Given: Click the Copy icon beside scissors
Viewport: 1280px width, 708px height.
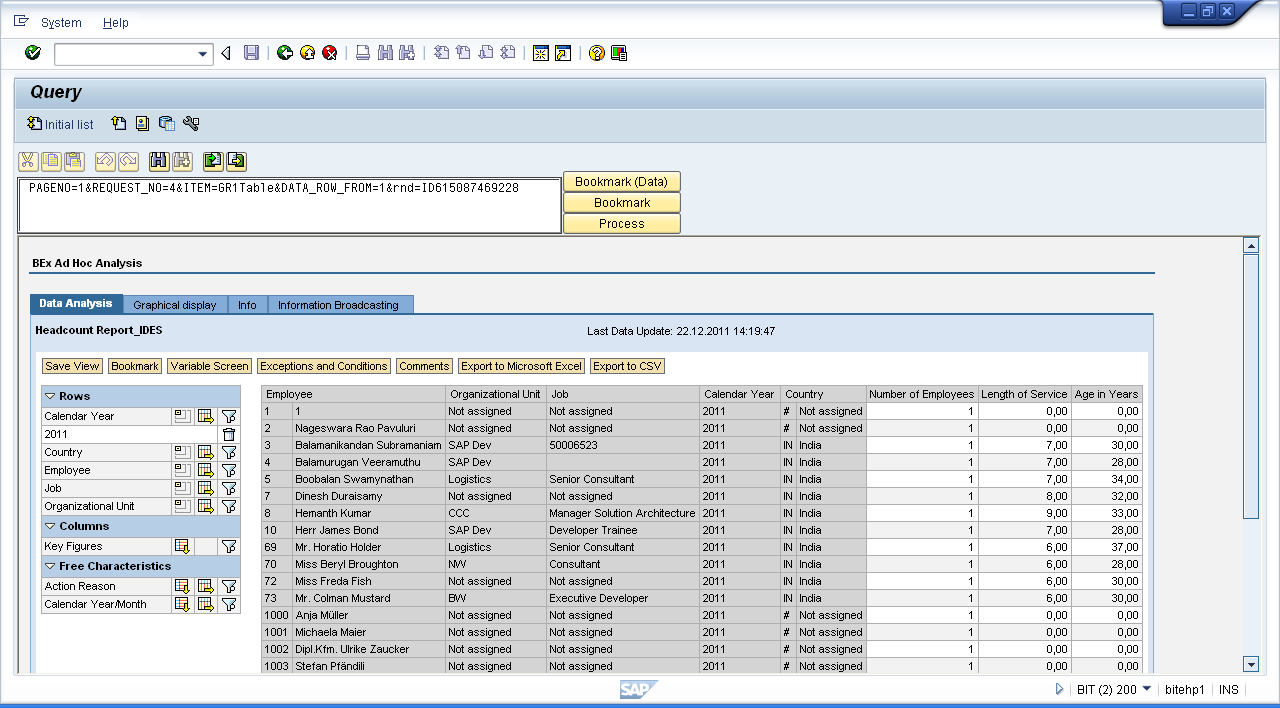Looking at the screenshot, I should click(51, 160).
